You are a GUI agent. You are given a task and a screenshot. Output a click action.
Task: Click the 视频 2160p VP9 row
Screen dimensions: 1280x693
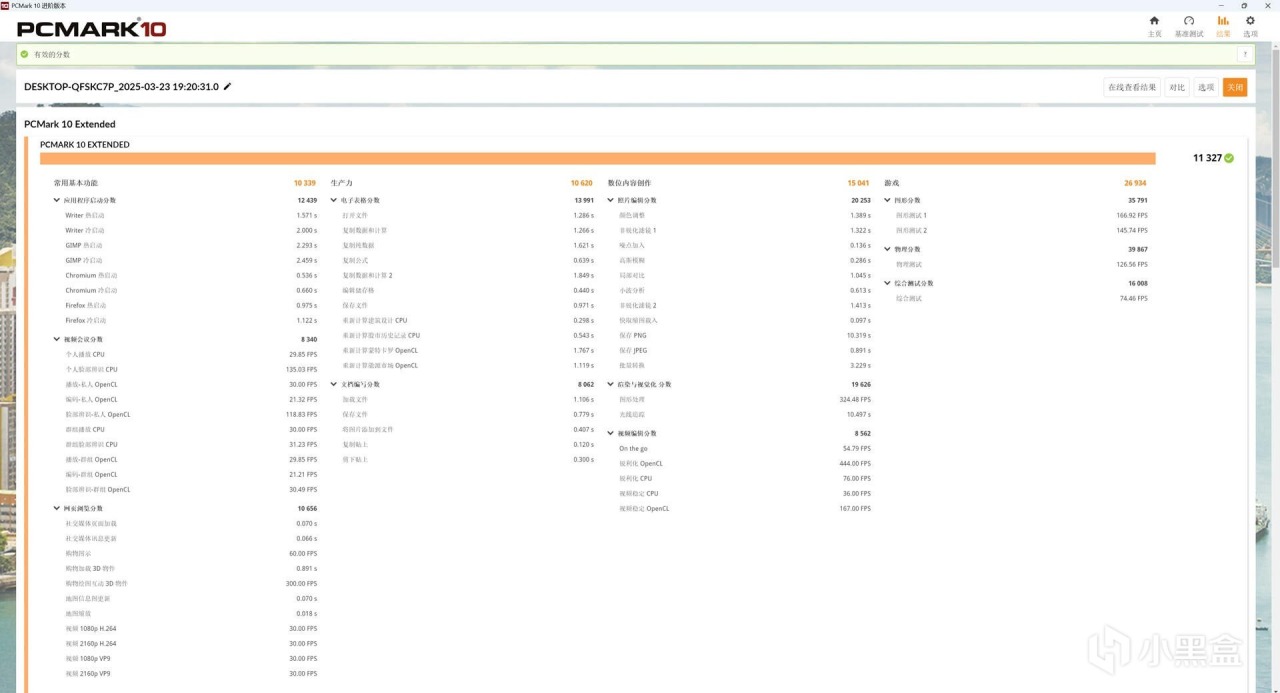pos(191,673)
